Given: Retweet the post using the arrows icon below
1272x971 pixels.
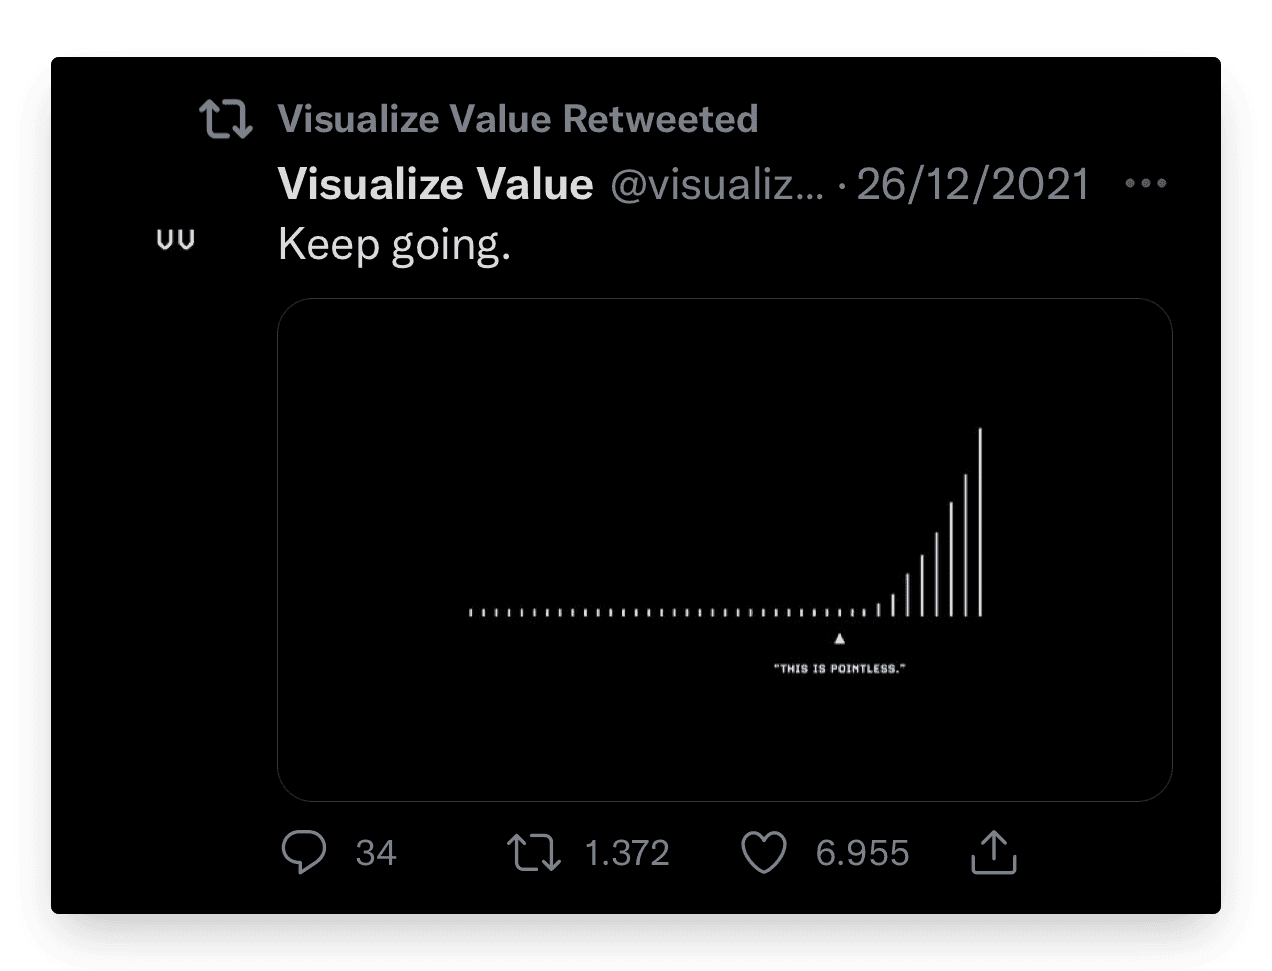Looking at the screenshot, I should (x=533, y=853).
